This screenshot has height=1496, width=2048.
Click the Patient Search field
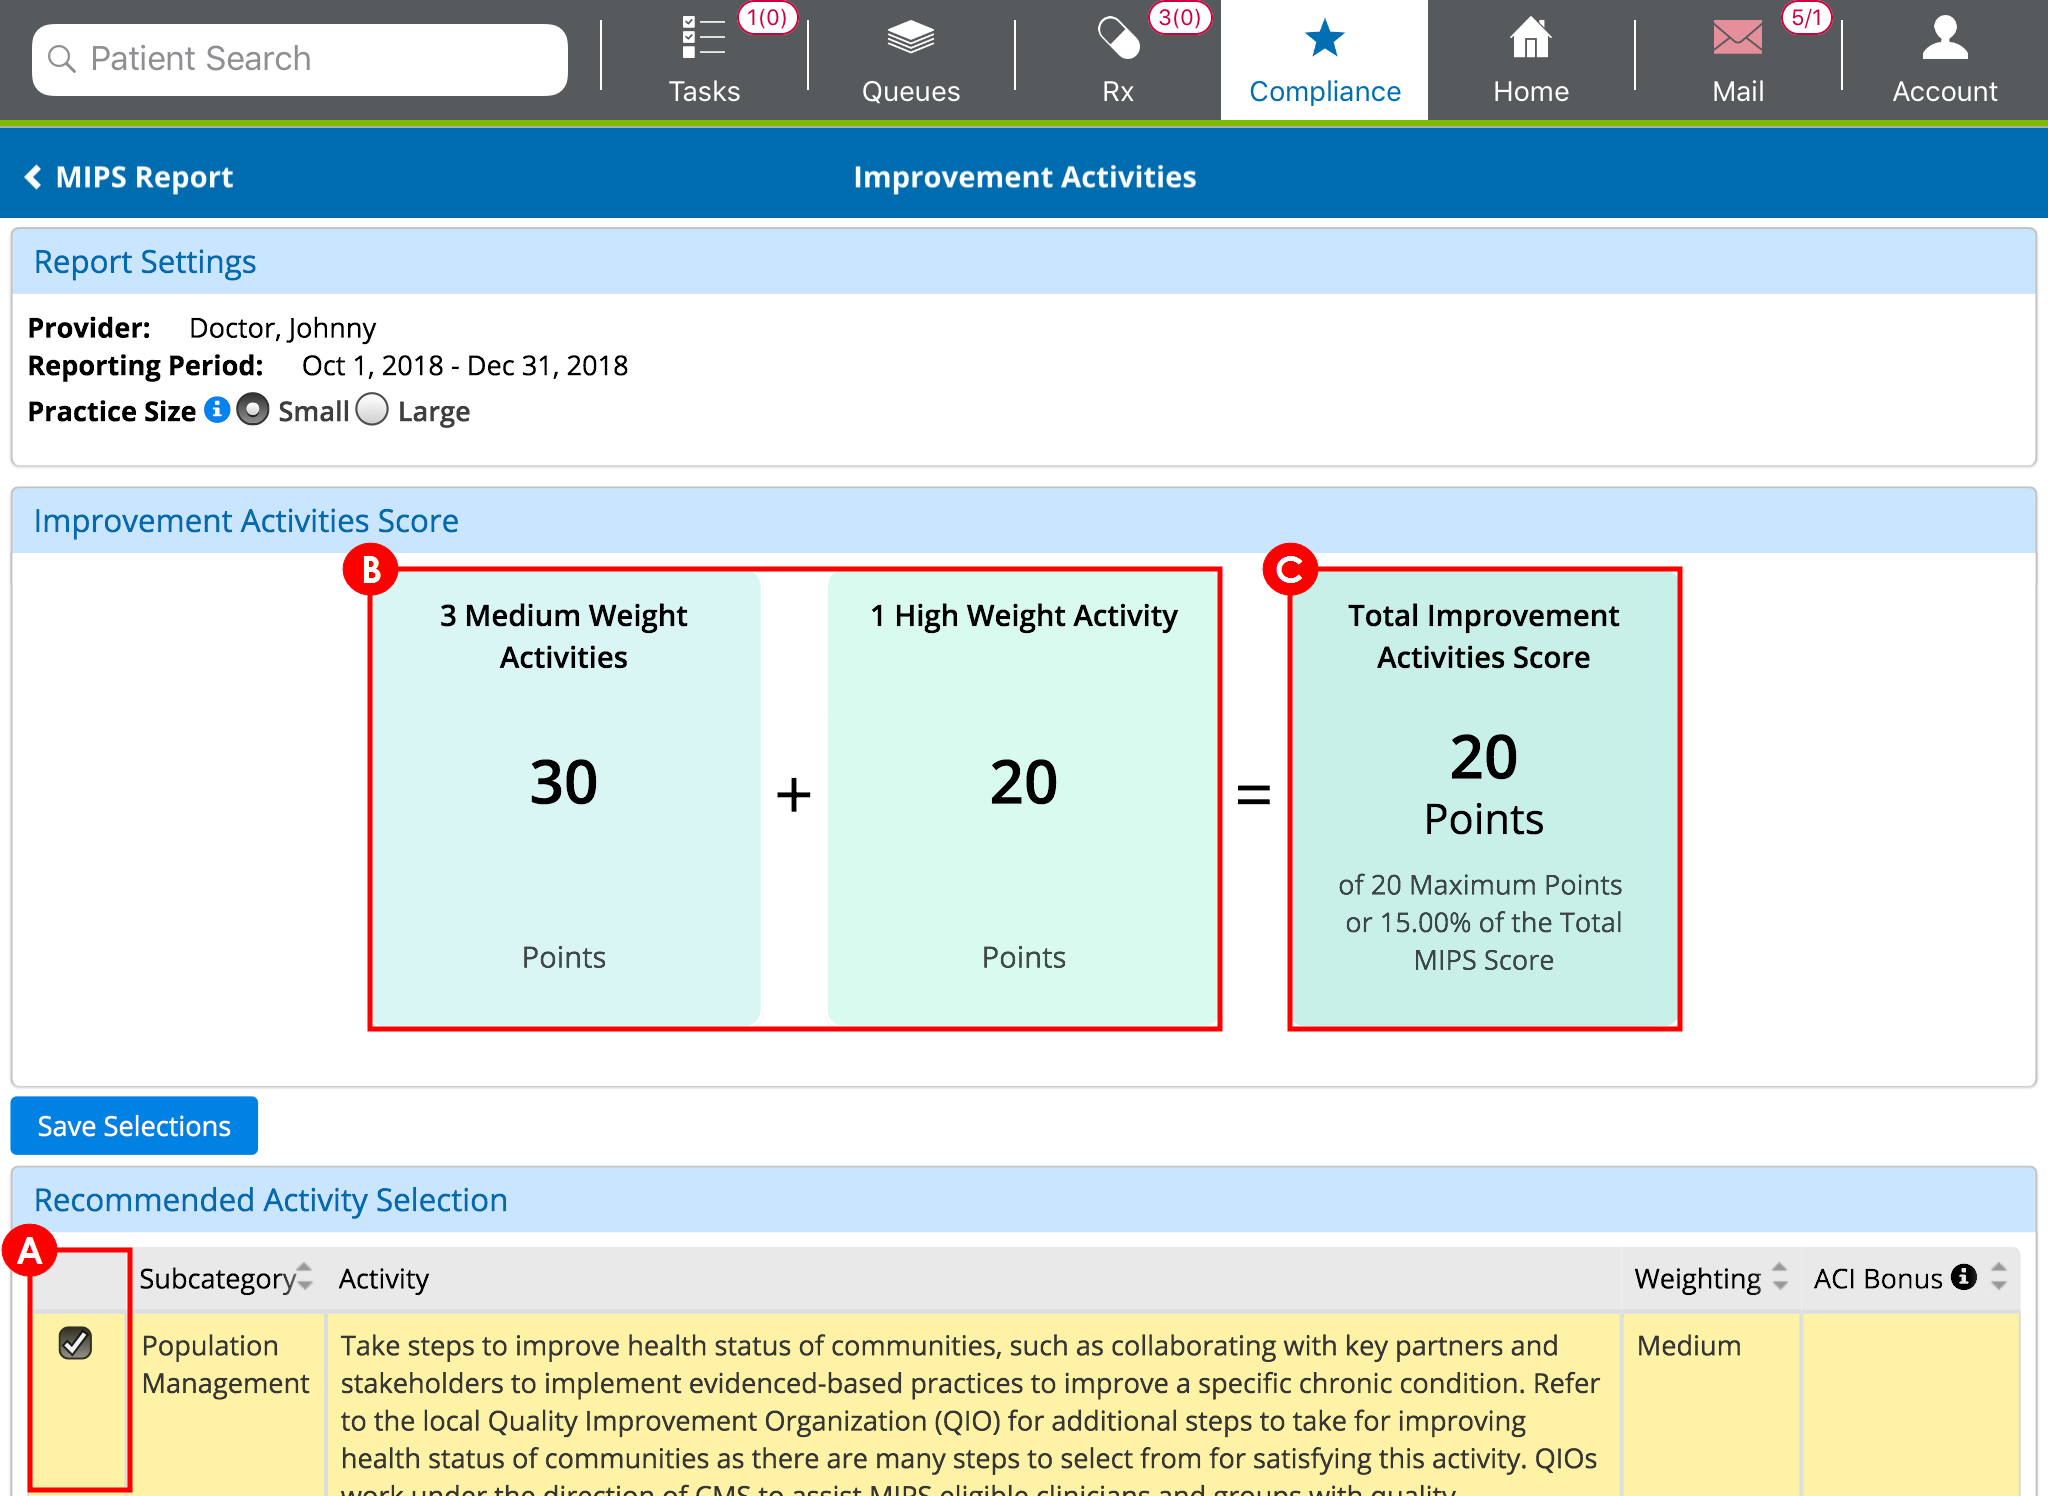[x=300, y=59]
